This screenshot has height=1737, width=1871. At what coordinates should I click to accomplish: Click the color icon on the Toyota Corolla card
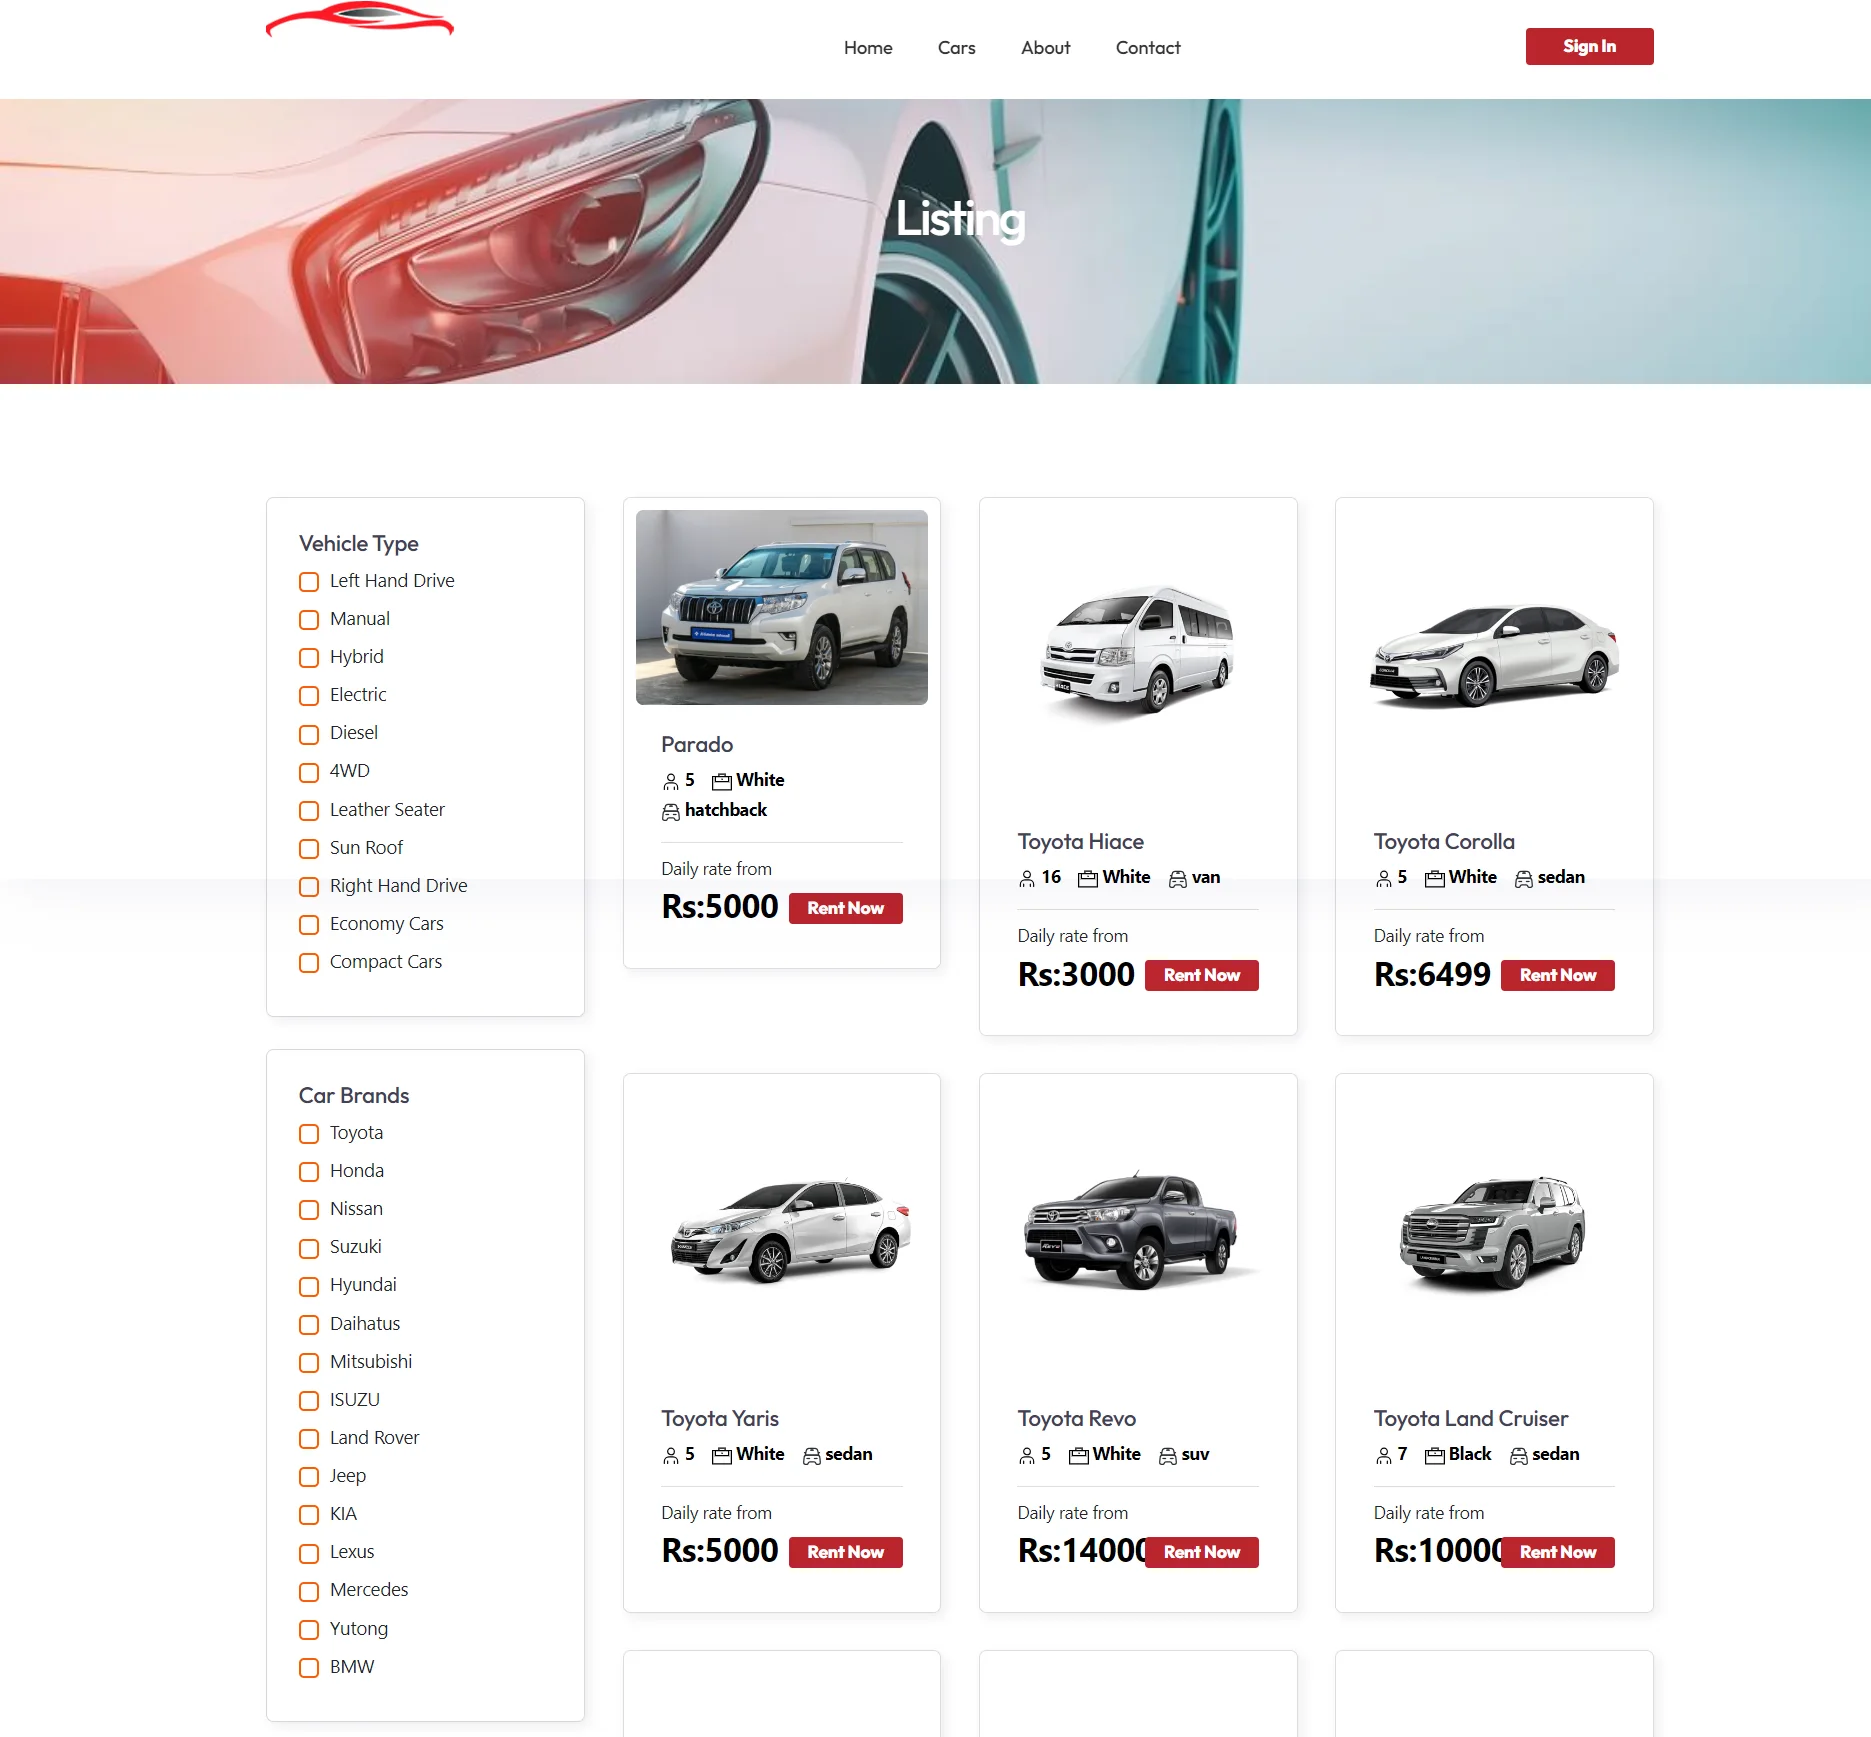point(1435,879)
